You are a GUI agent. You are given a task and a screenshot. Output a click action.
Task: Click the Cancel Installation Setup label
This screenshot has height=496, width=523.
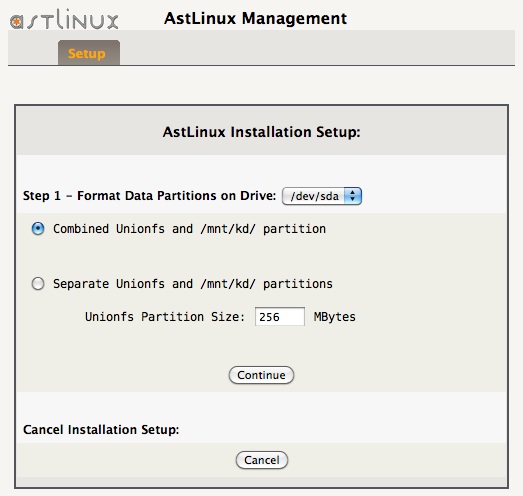[101, 430]
